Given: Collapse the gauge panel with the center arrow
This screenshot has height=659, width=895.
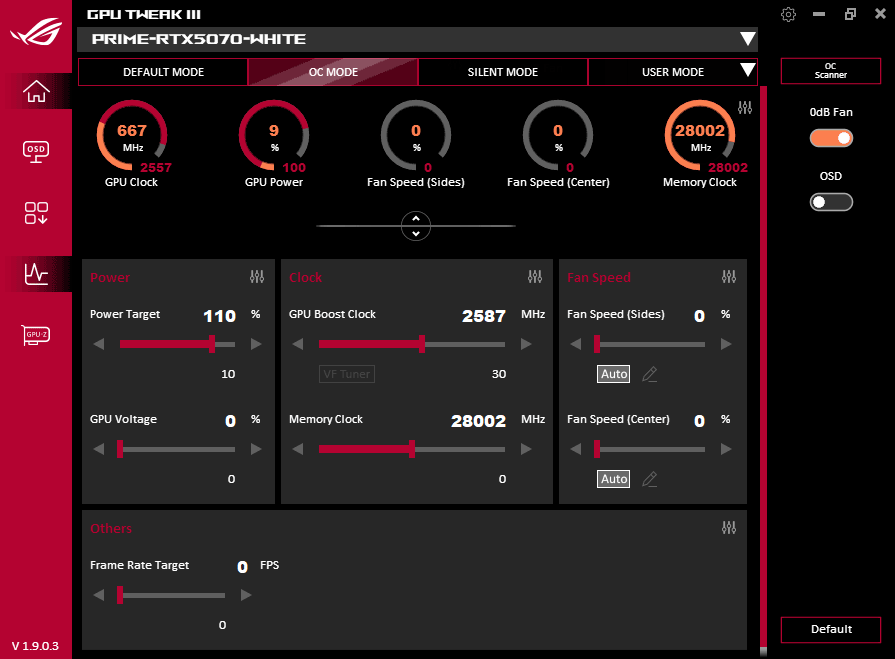Looking at the screenshot, I should click(x=416, y=226).
